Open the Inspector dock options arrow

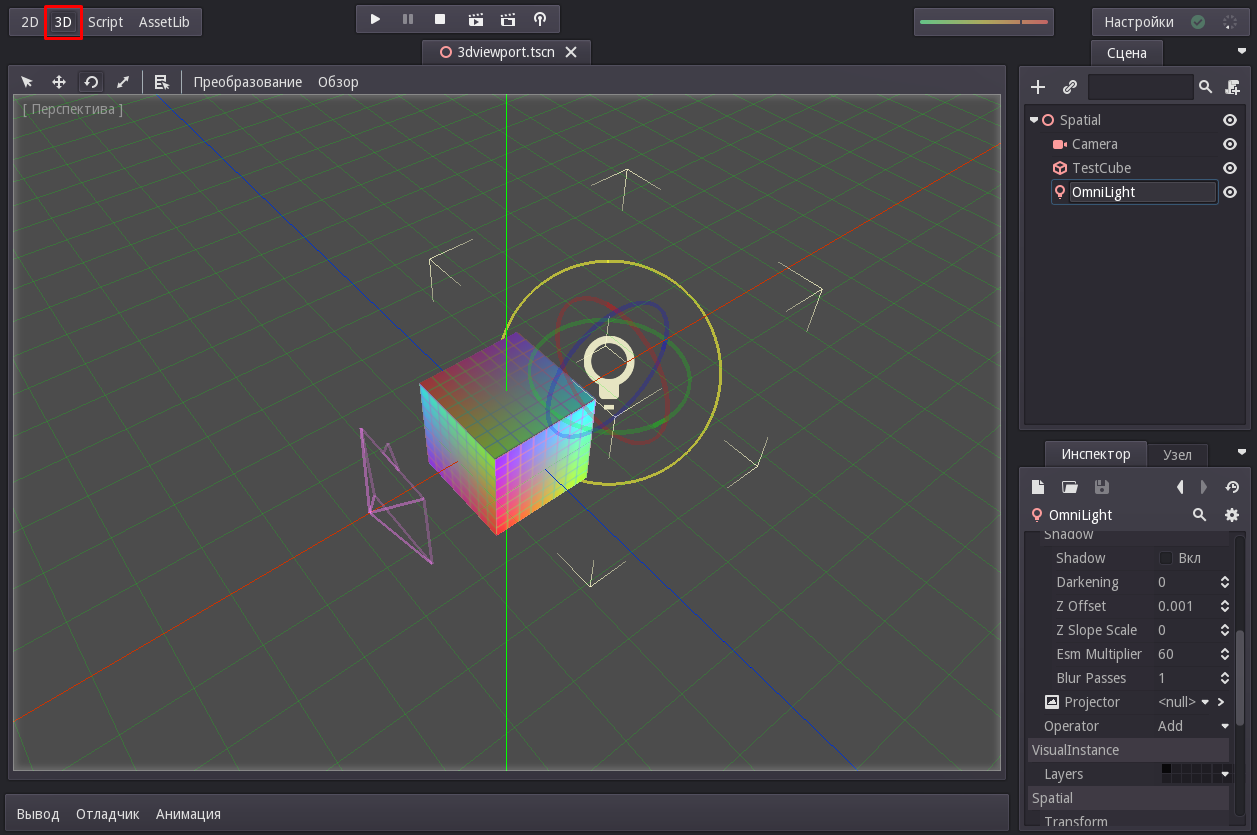point(1242,452)
